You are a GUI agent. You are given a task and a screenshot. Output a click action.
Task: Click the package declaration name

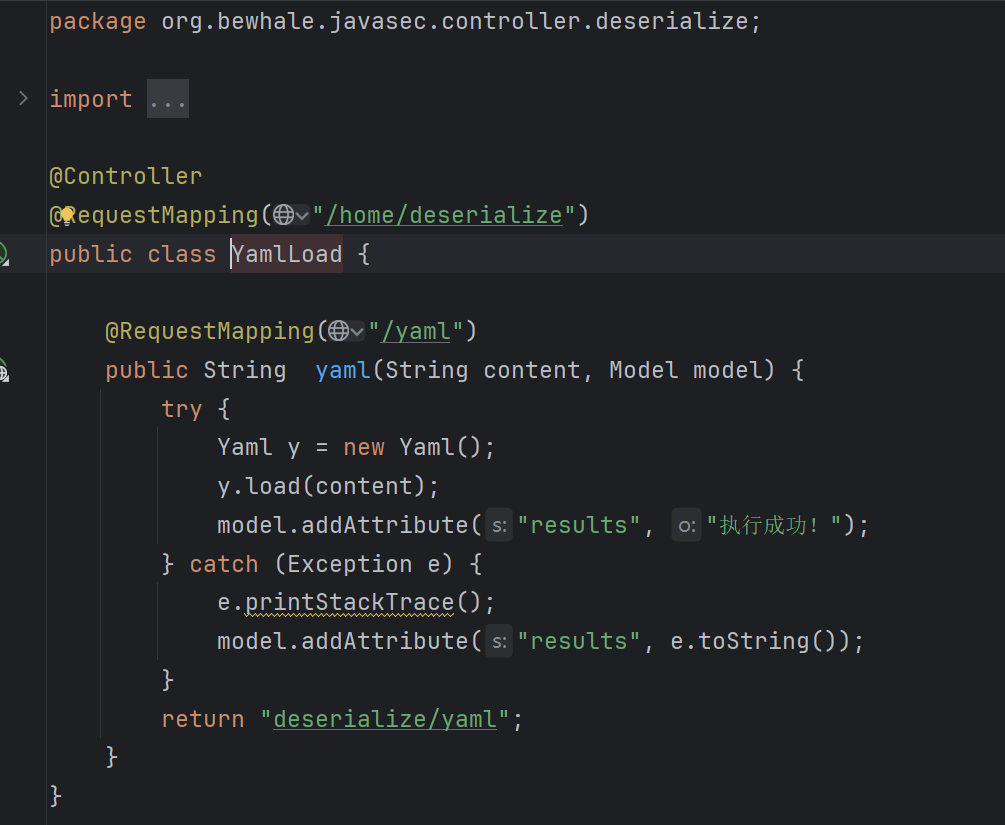[454, 22]
